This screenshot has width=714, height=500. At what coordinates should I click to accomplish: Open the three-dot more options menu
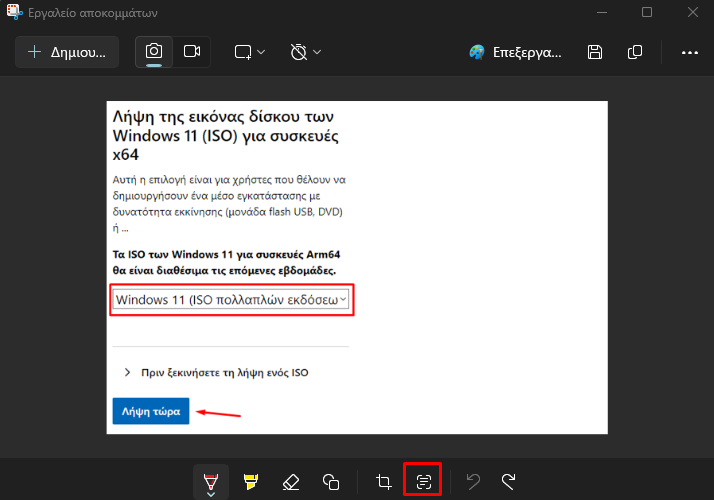[x=689, y=53]
